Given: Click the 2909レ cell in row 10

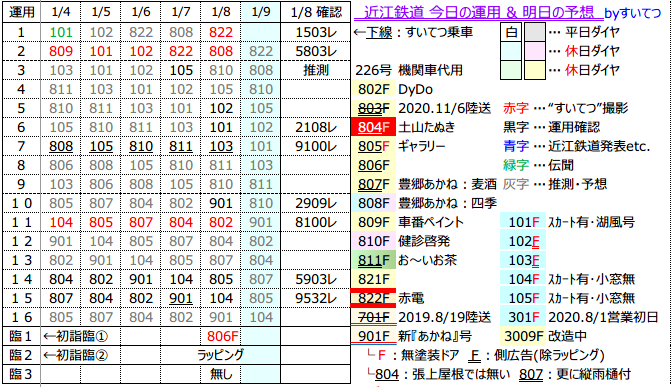Looking at the screenshot, I should click(x=316, y=203).
